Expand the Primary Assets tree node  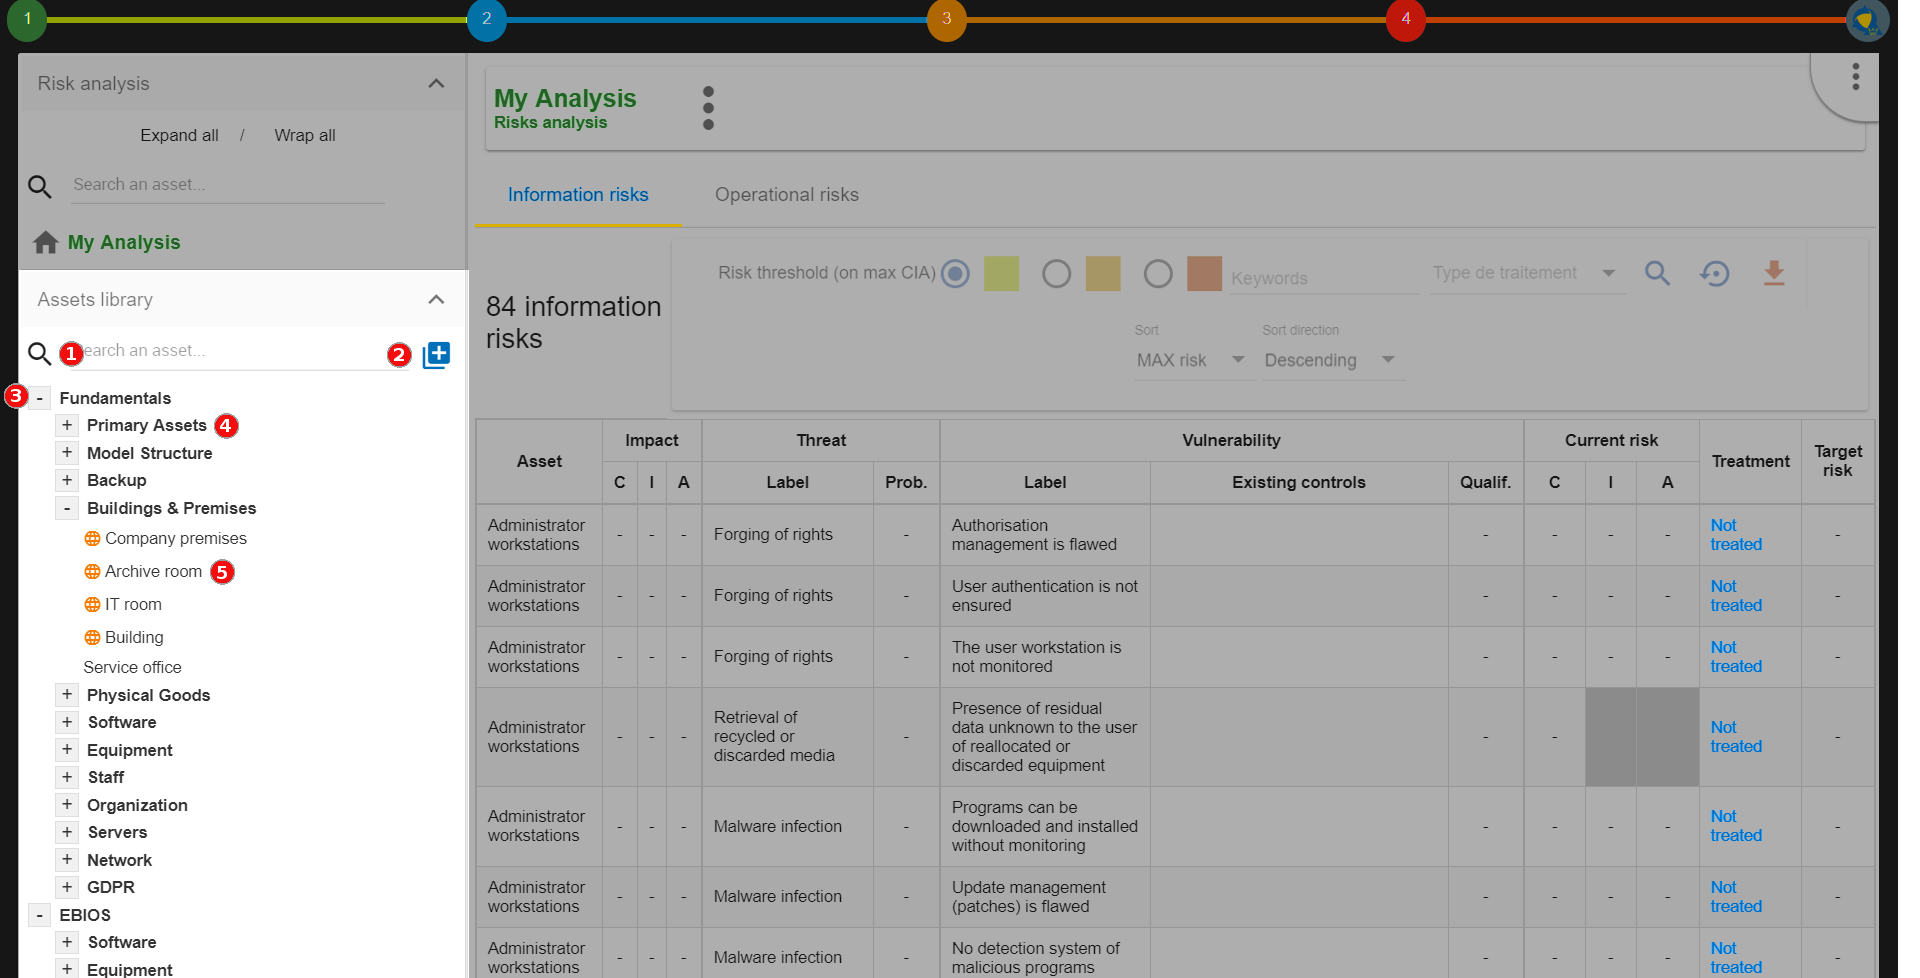click(x=67, y=425)
